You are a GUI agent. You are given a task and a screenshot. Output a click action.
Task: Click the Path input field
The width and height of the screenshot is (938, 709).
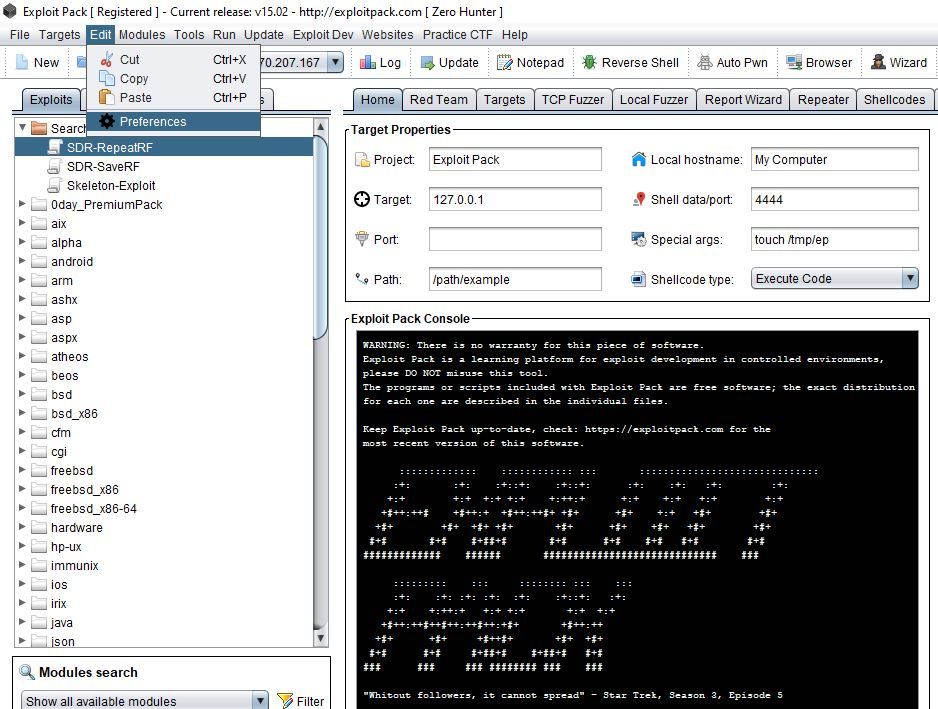pyautogui.click(x=515, y=279)
